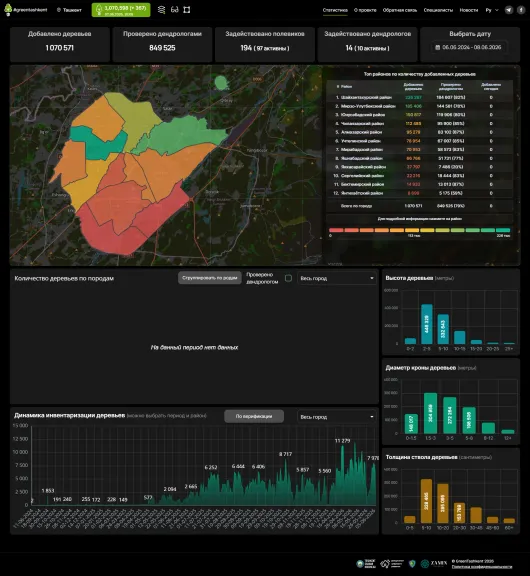Open the Telegram social icon

[509, 10]
